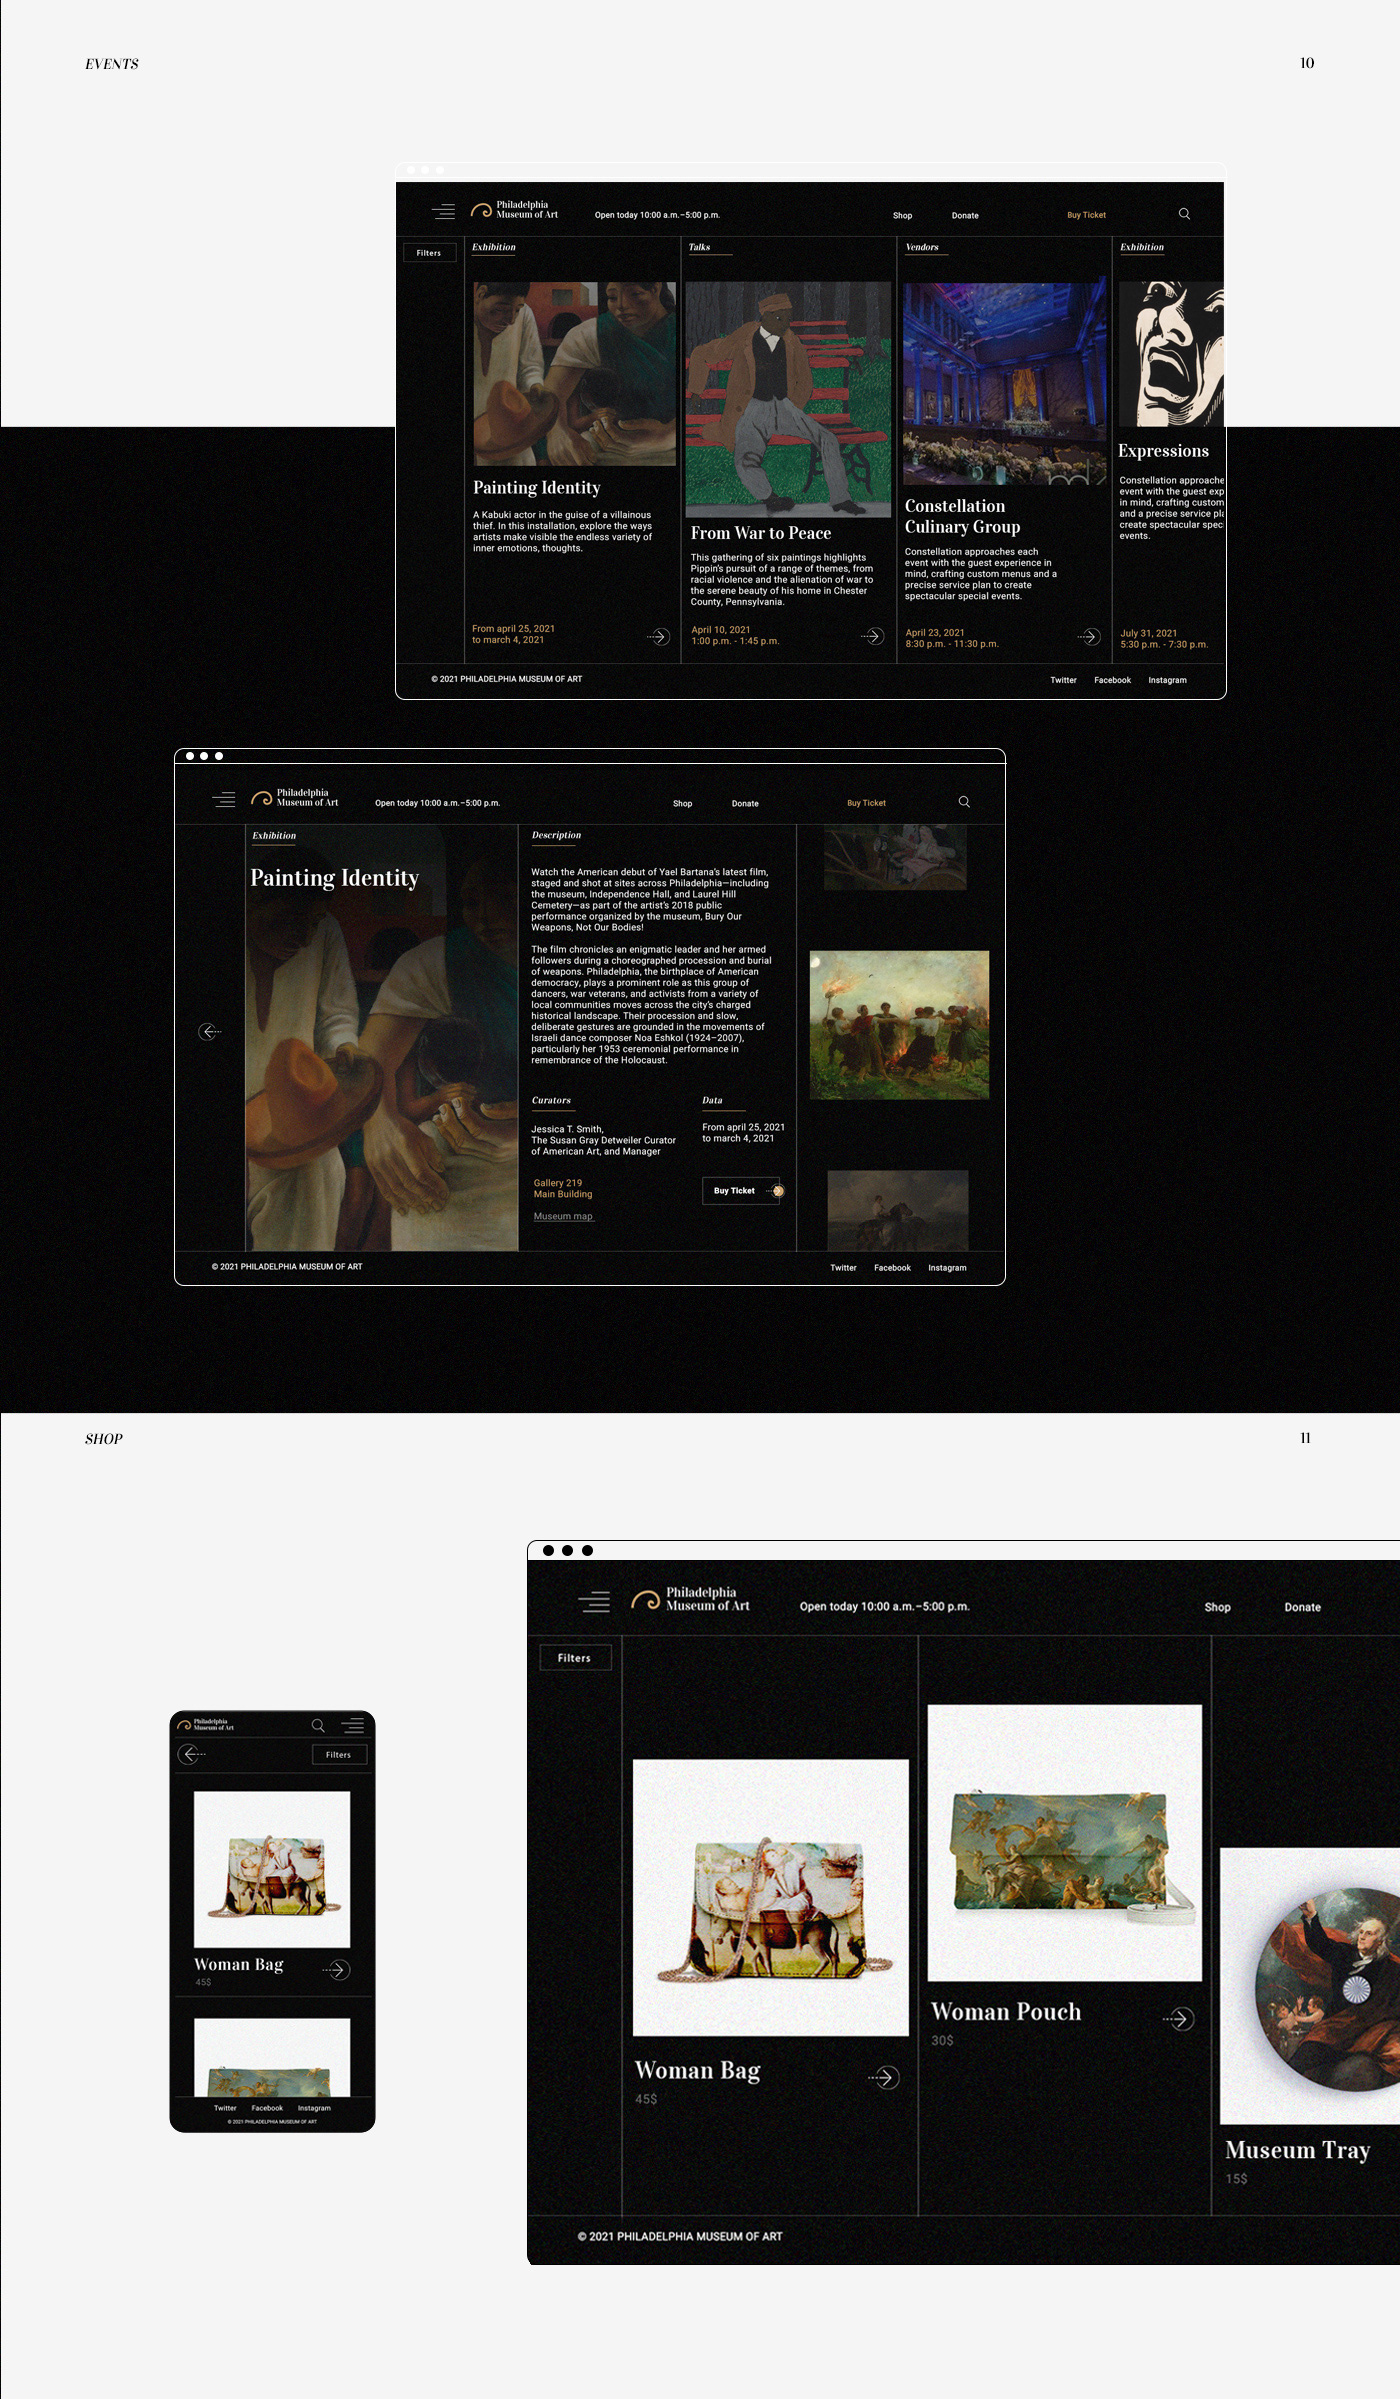
Task: Click Philadelphia Museum logo in events list window
Action: (x=514, y=210)
